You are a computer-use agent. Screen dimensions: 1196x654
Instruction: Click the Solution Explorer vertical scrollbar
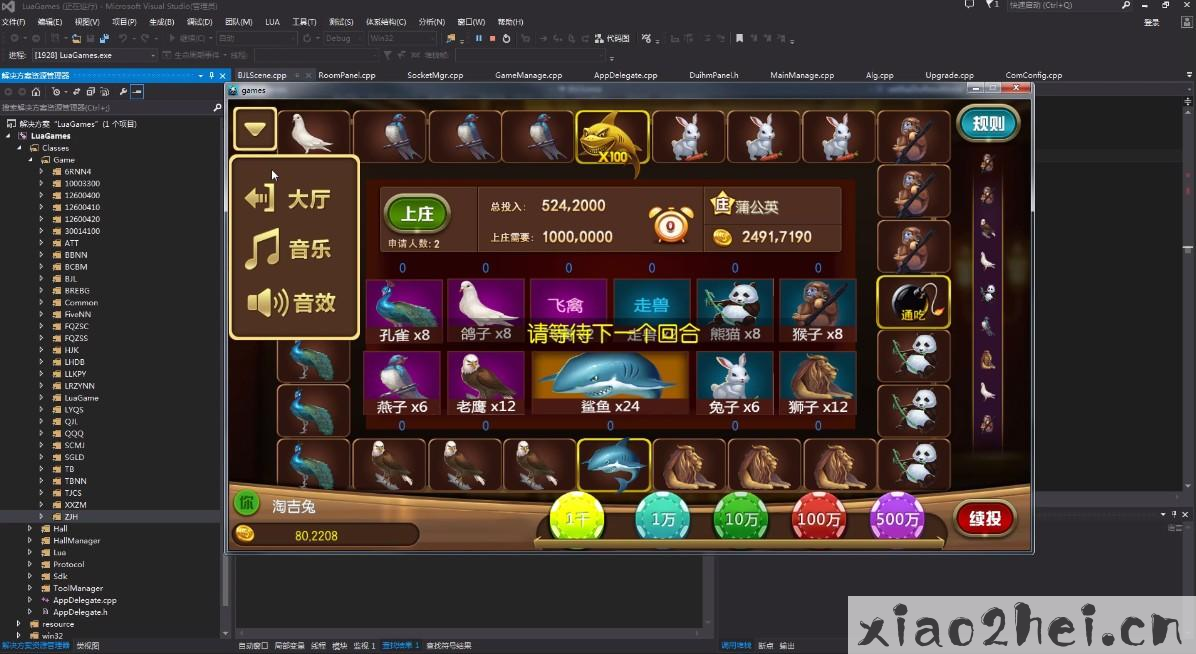coord(224,374)
